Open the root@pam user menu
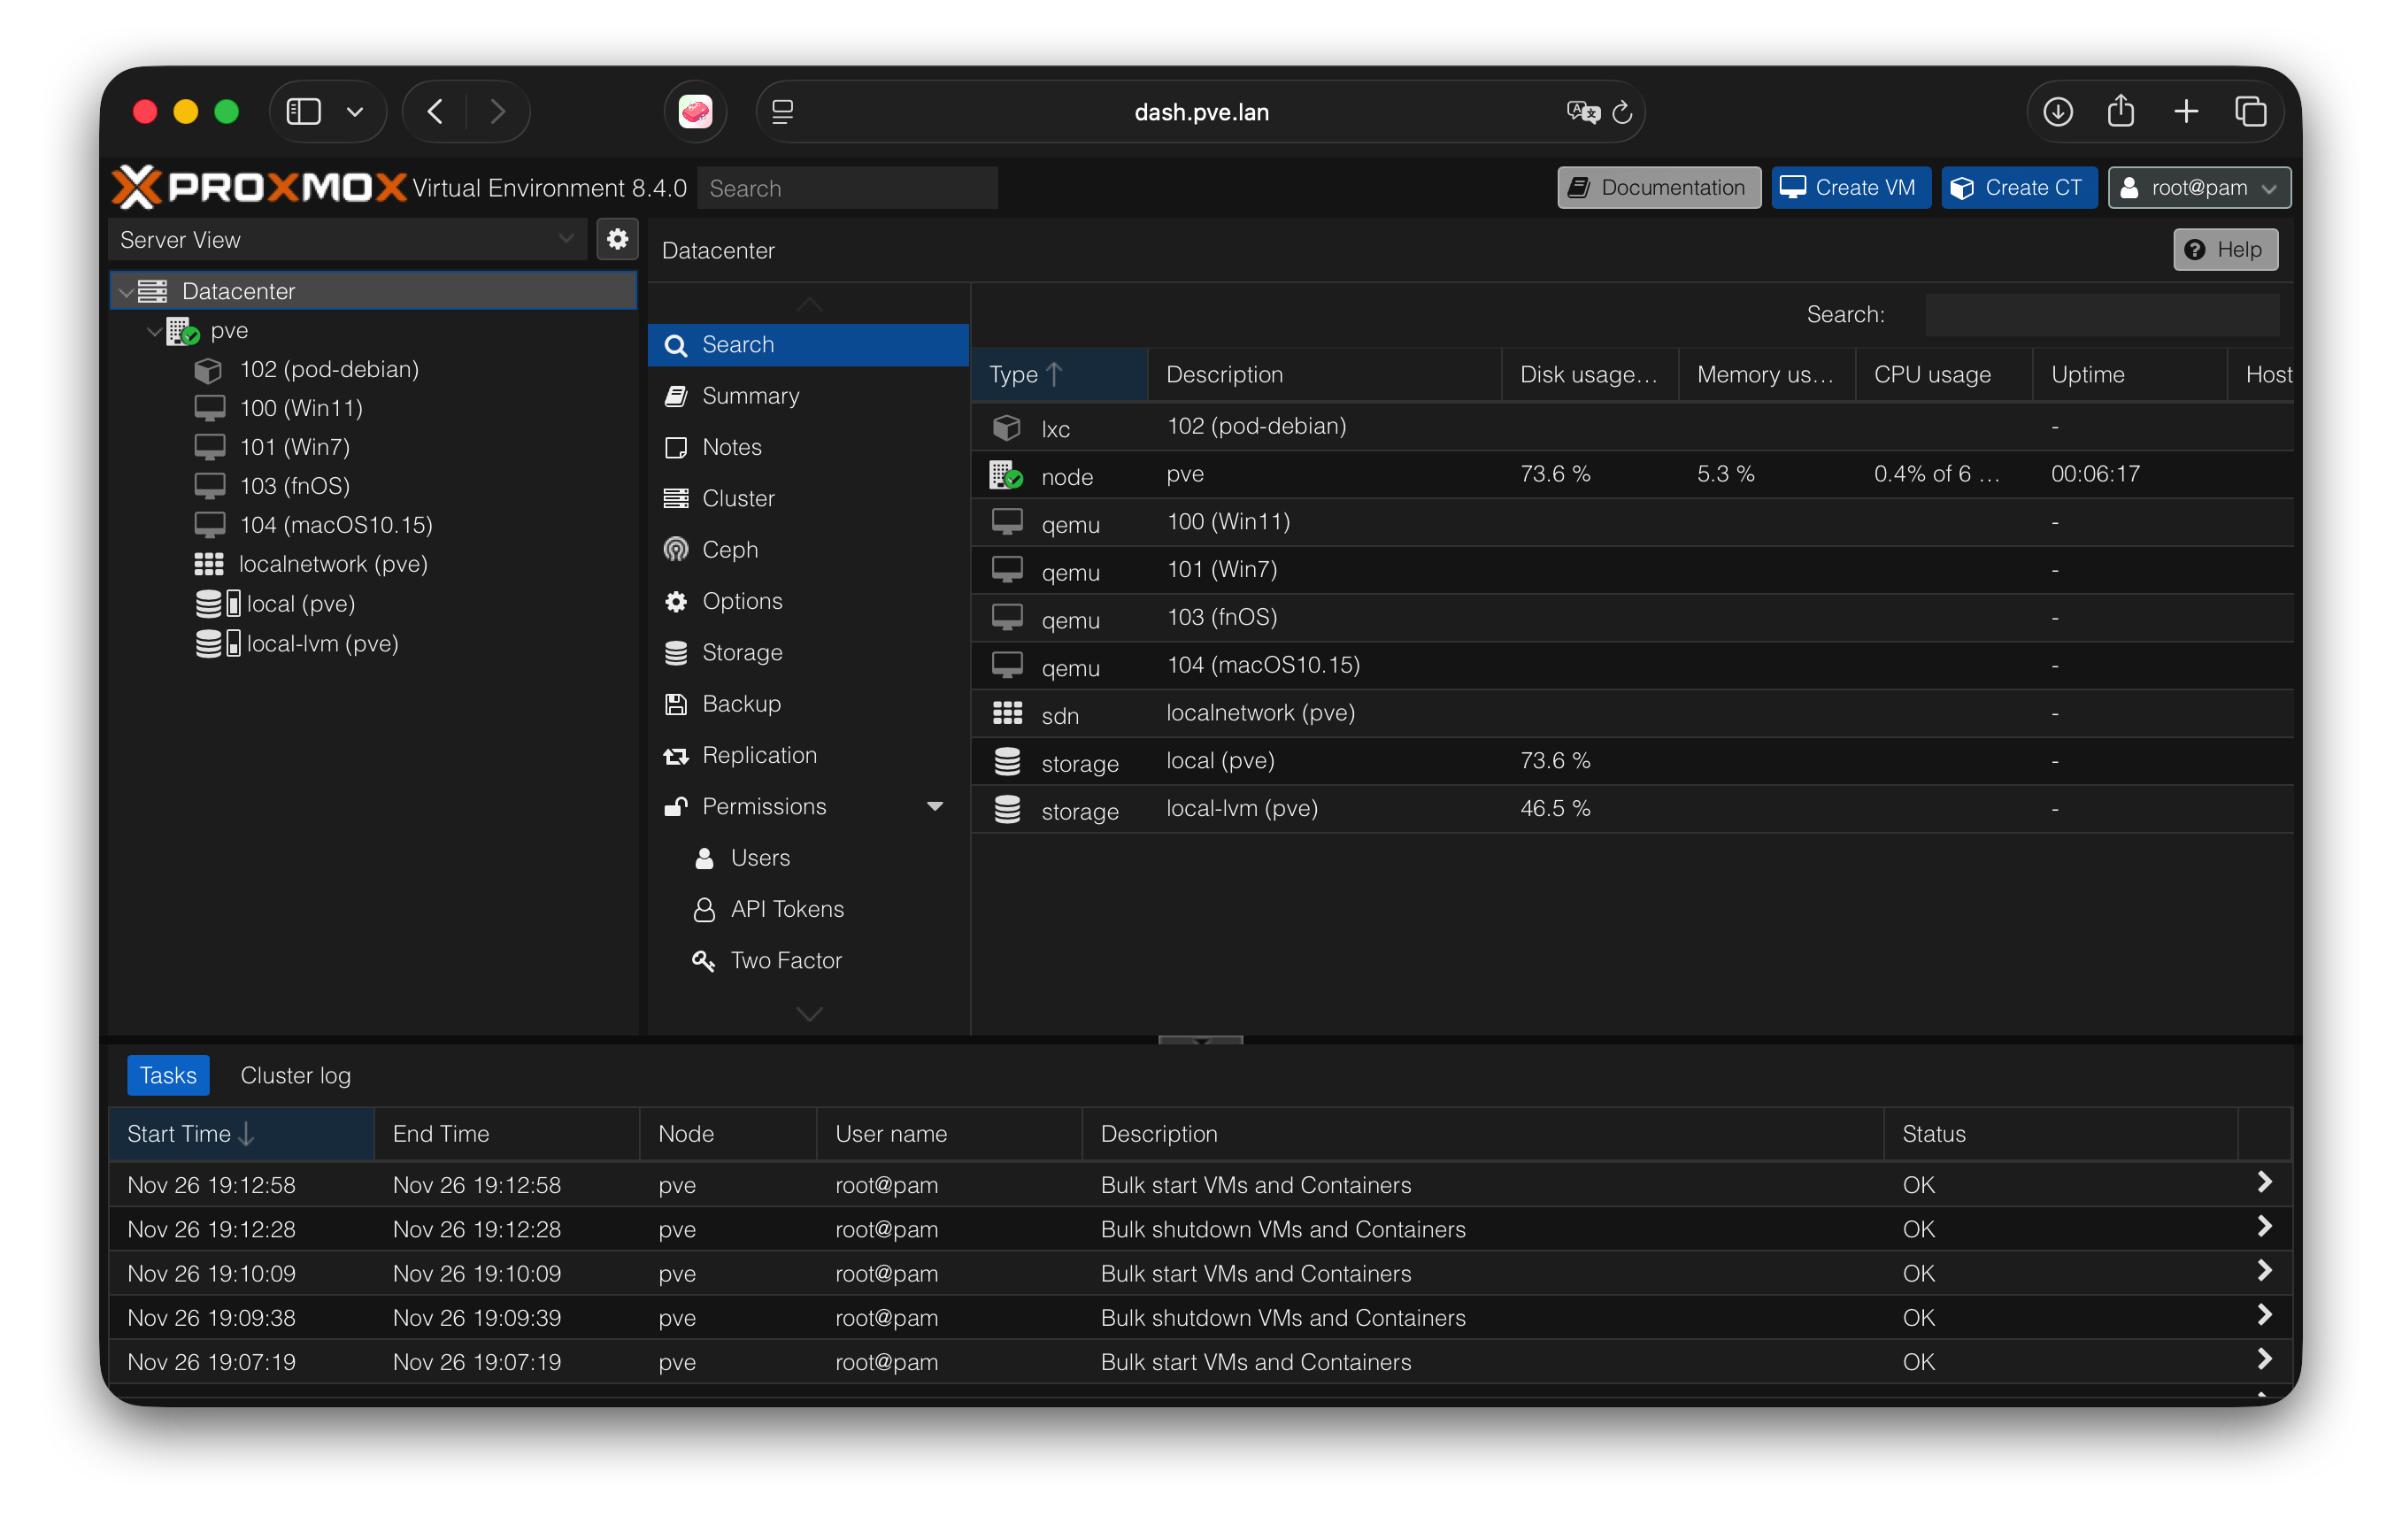Screen dimensions: 2402x1540 pos(2199,188)
